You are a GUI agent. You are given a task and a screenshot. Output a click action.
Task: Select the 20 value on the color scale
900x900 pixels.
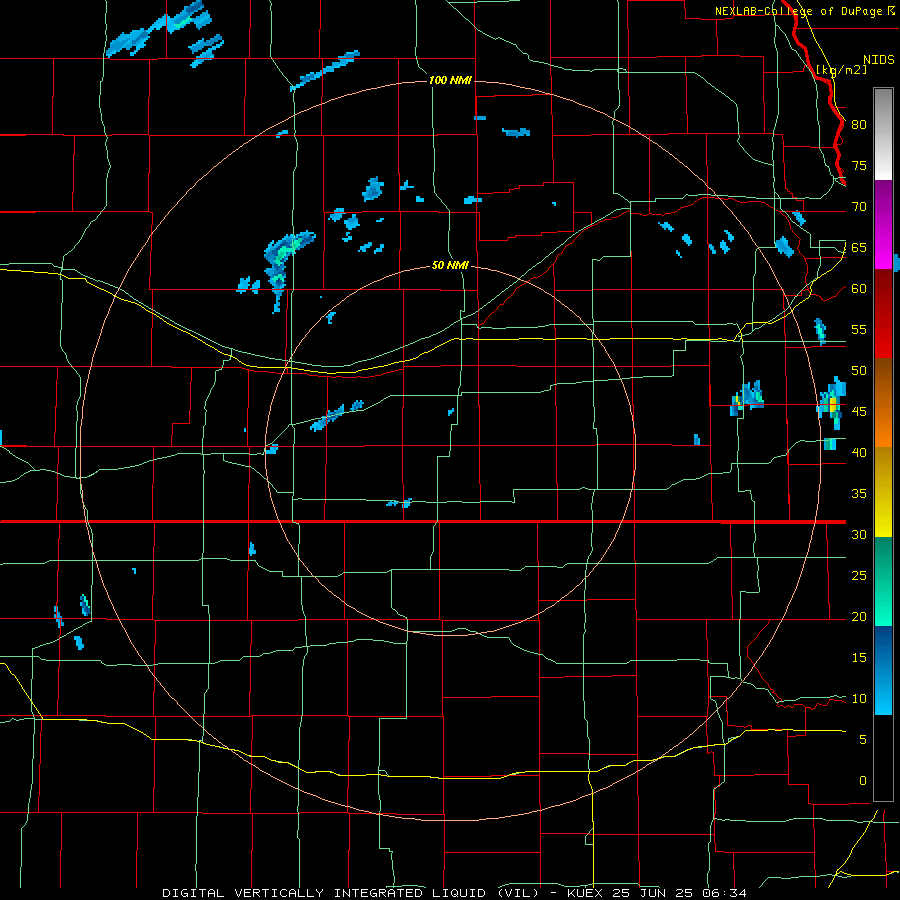click(x=859, y=616)
